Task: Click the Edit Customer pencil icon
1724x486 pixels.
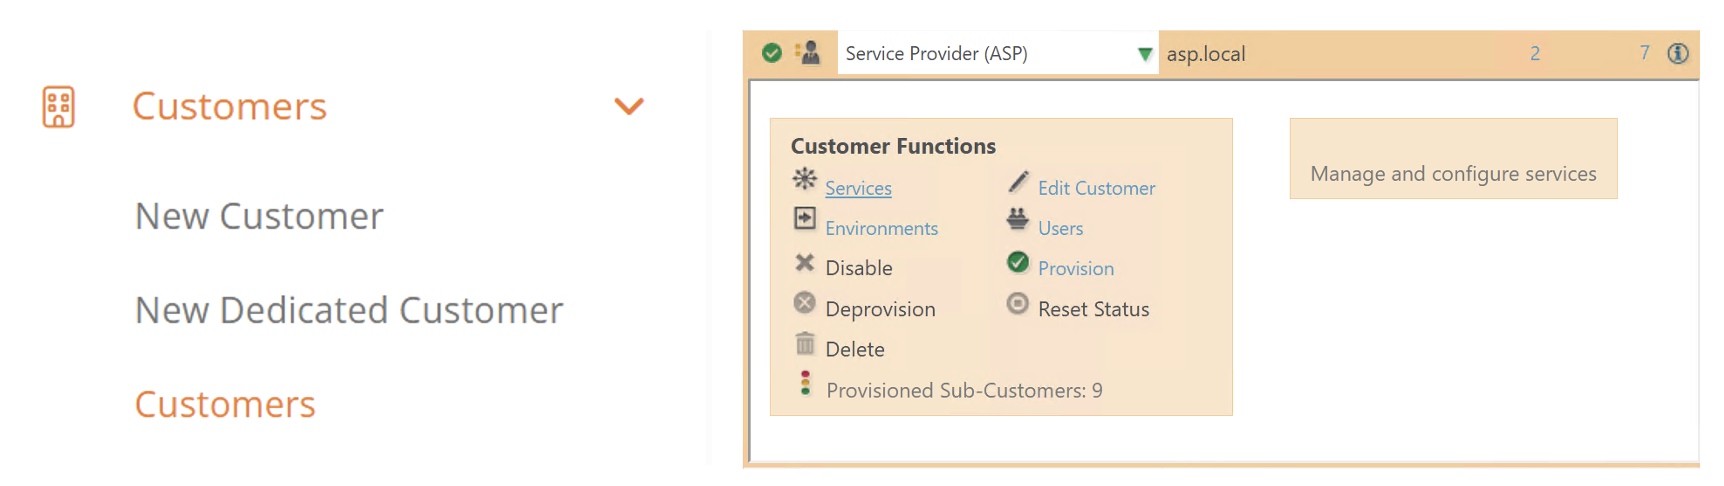Action: 1018,181
